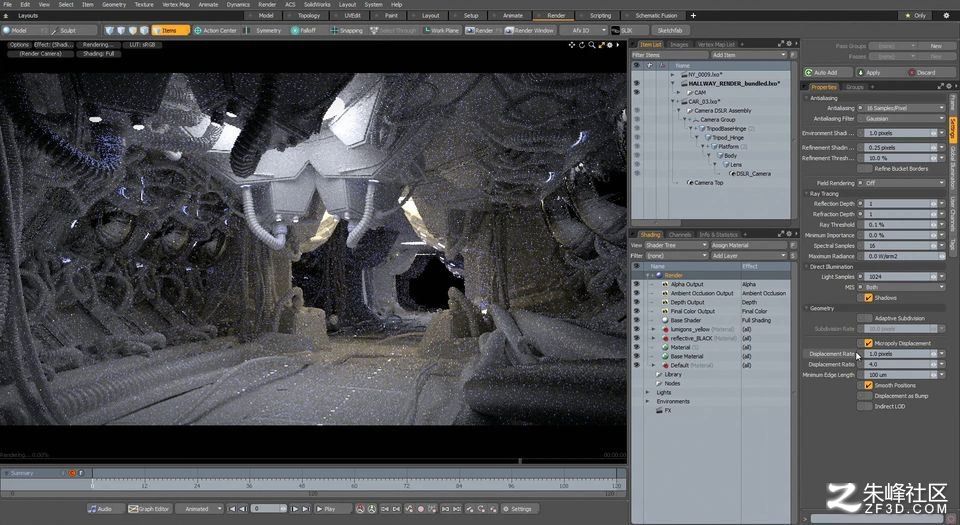Step to the next frame
The height and width of the screenshot is (525, 960).
[295, 508]
